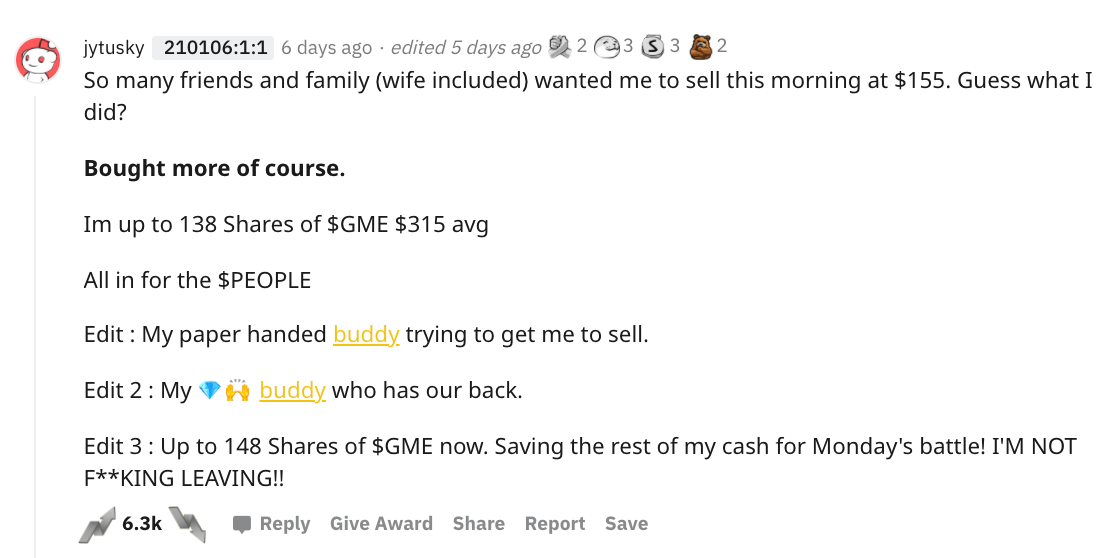
Task: Click the Snoo avatar of jytusky
Action: 38,59
